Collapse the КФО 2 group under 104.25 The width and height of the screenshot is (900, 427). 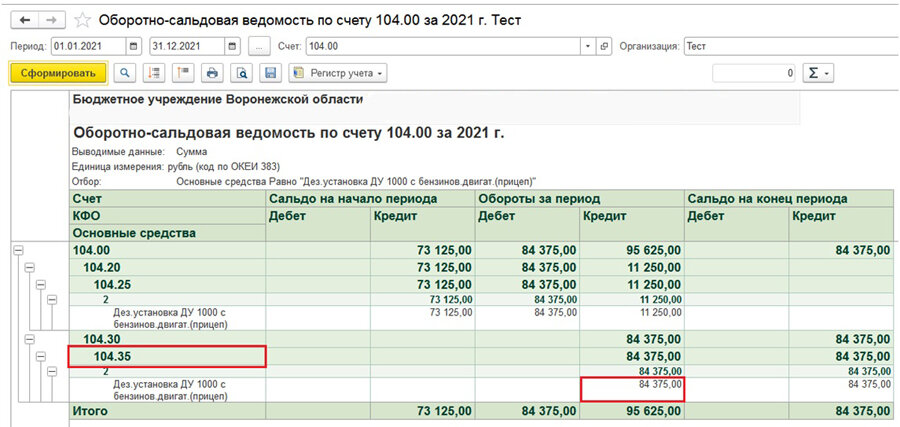(x=52, y=299)
